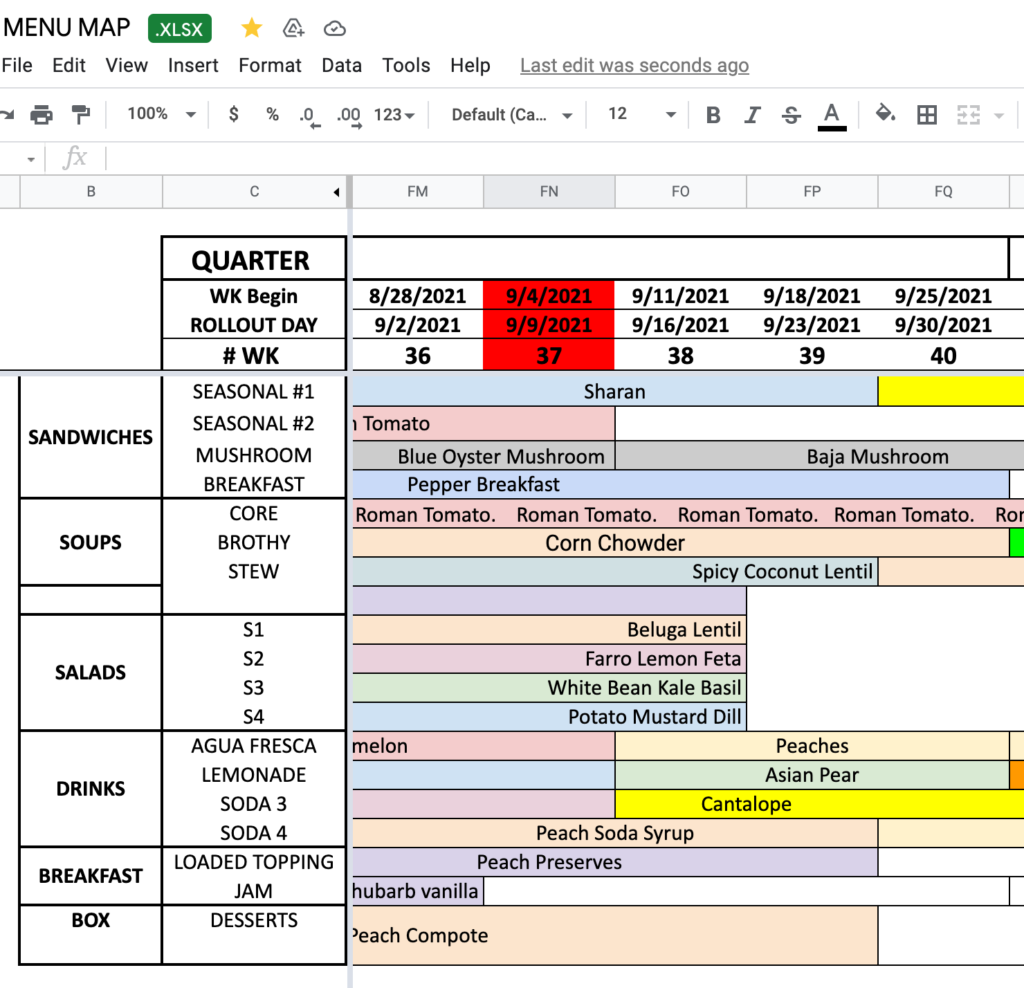Viewport: 1024px width, 988px height.
Task: Click the fx formula icon
Action: [74, 157]
